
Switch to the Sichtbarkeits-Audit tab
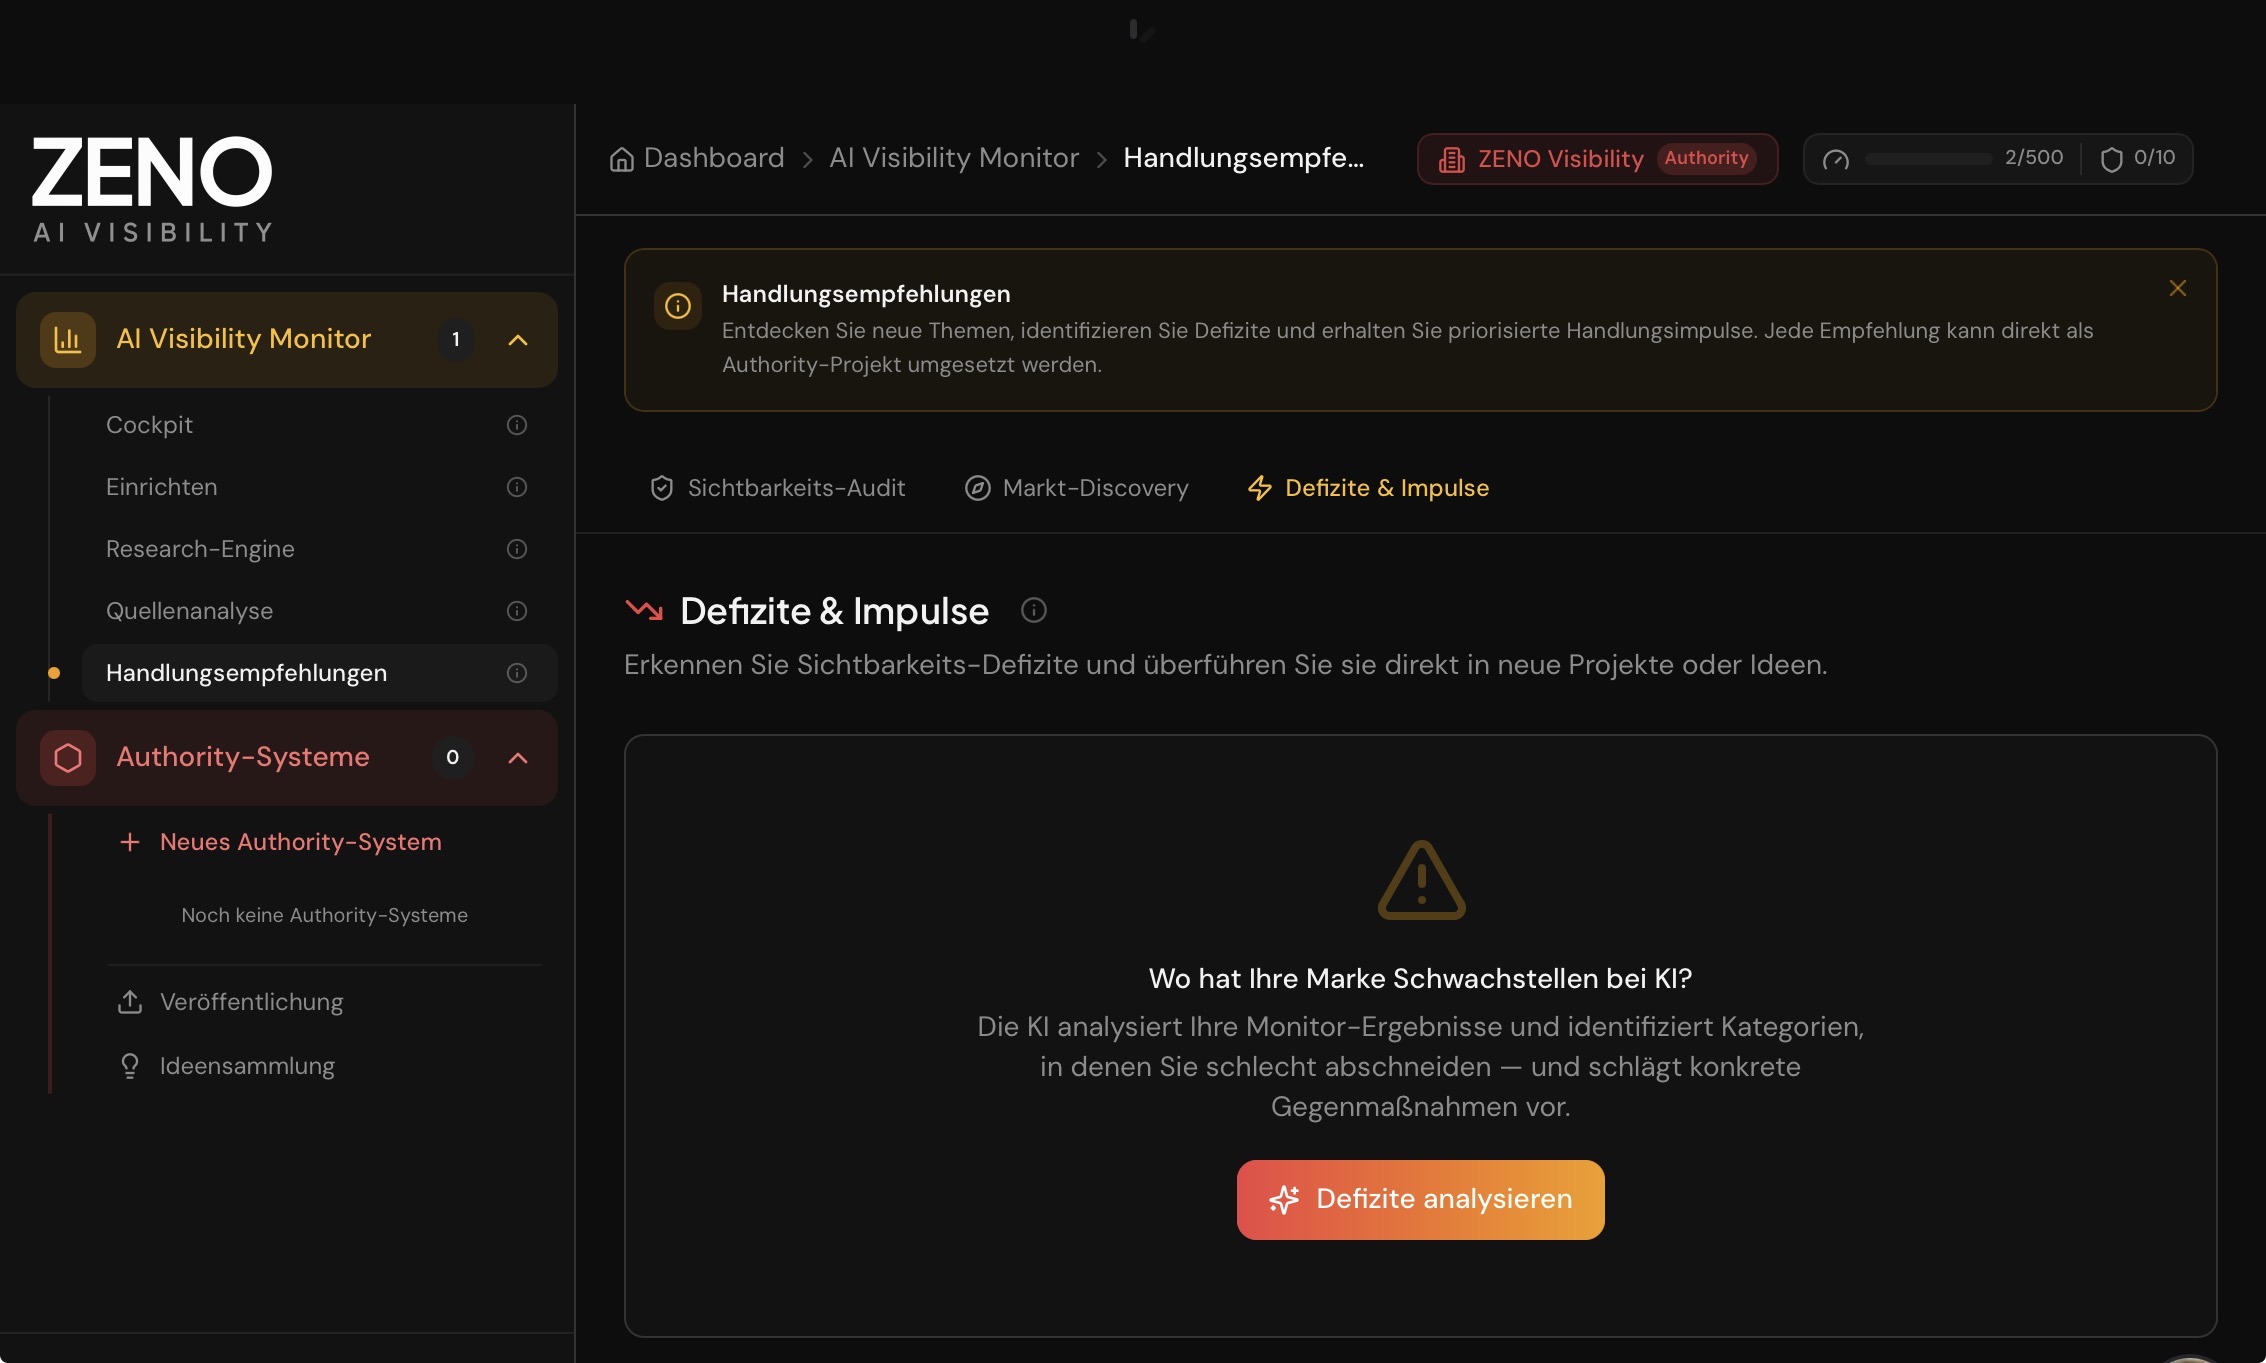click(x=778, y=488)
